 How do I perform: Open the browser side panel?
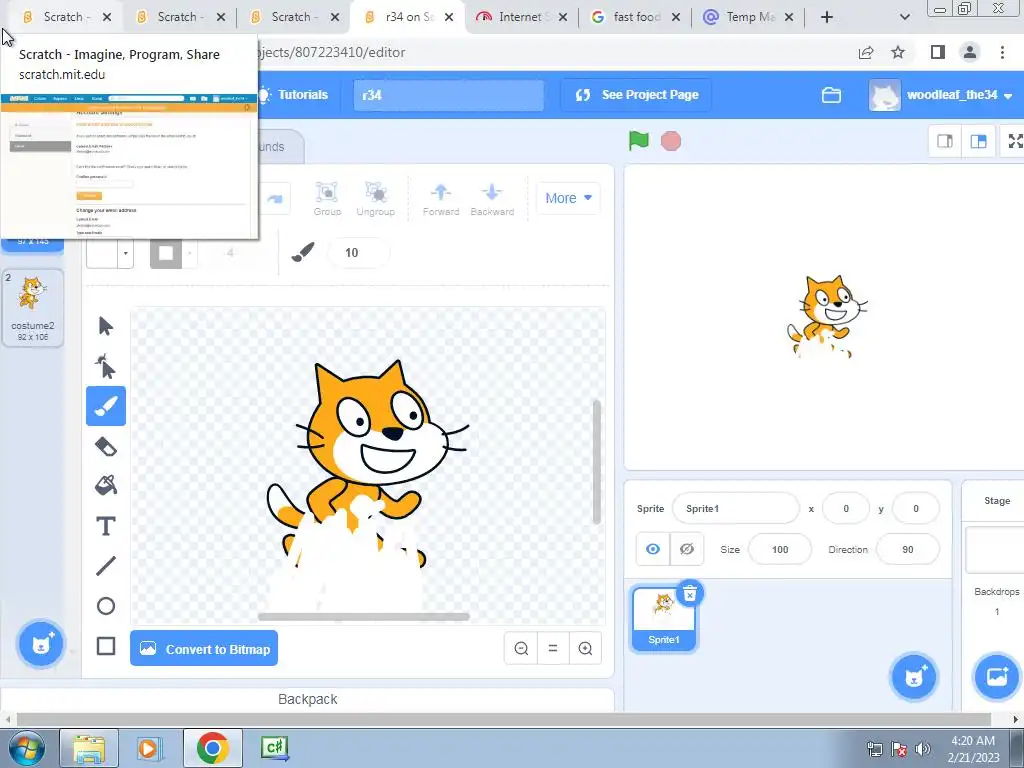[938, 52]
